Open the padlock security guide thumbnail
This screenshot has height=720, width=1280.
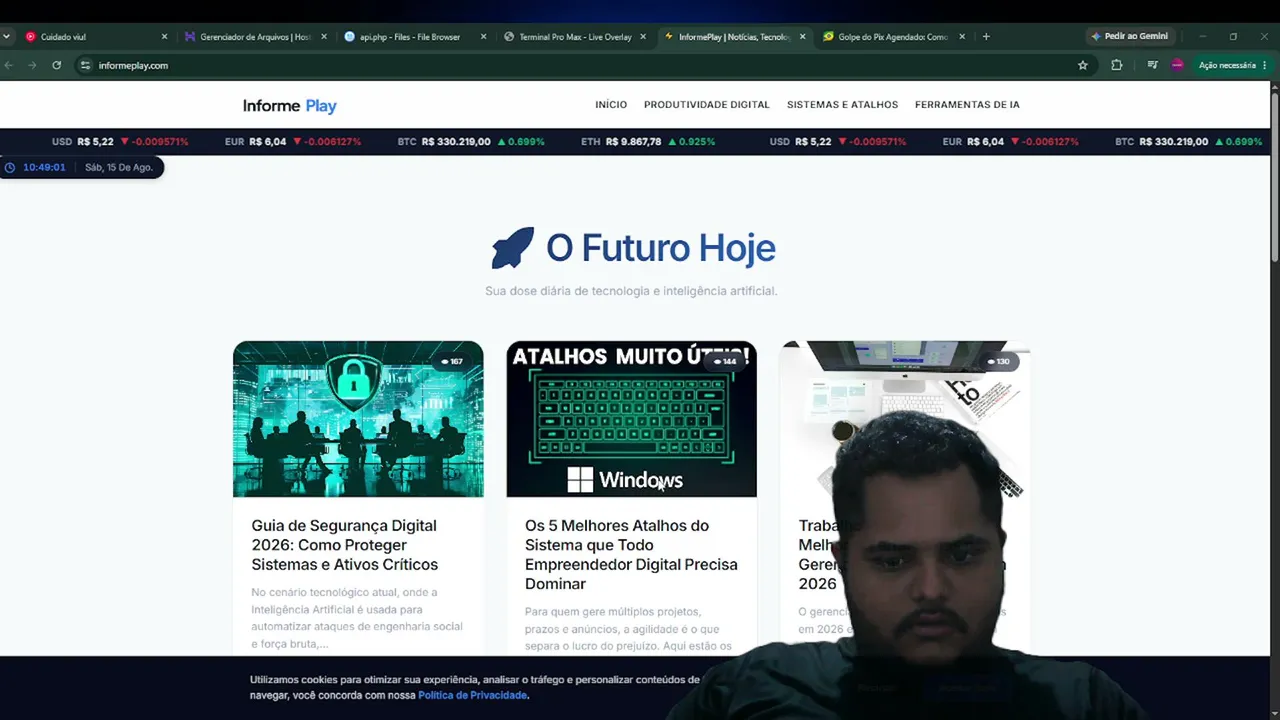(358, 419)
